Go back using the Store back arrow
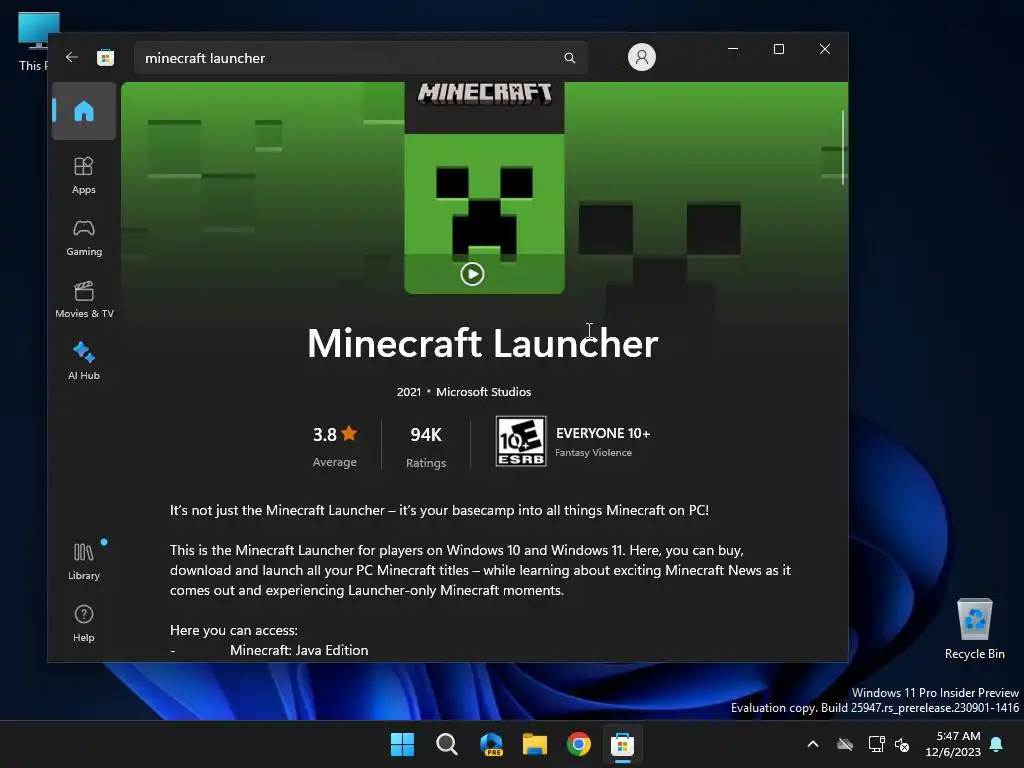 (x=72, y=57)
